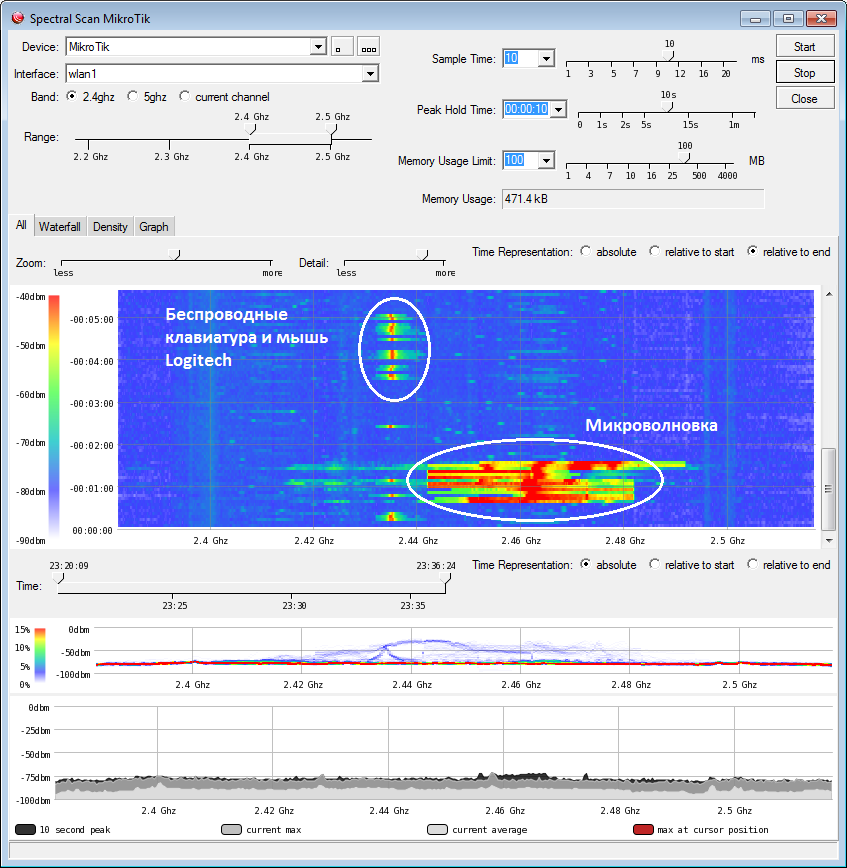Click the scroll up arrow beside the waterfall

point(828,296)
